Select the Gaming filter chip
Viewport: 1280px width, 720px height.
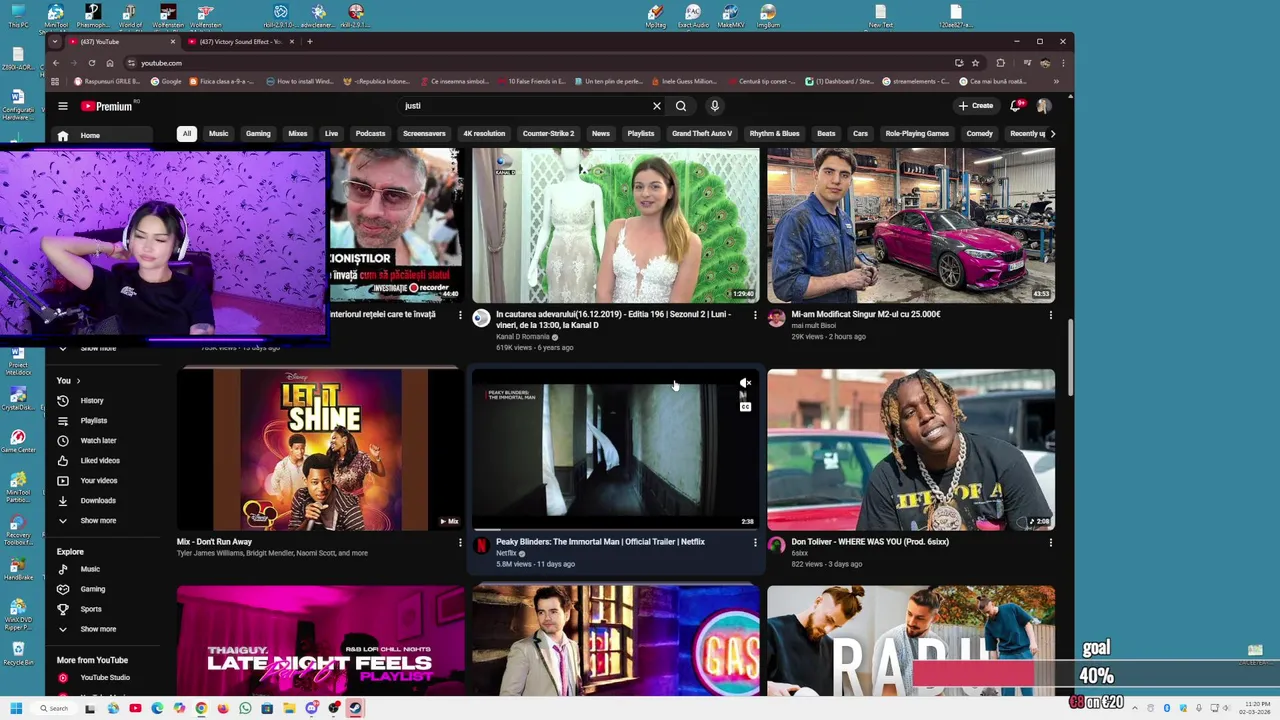click(258, 134)
